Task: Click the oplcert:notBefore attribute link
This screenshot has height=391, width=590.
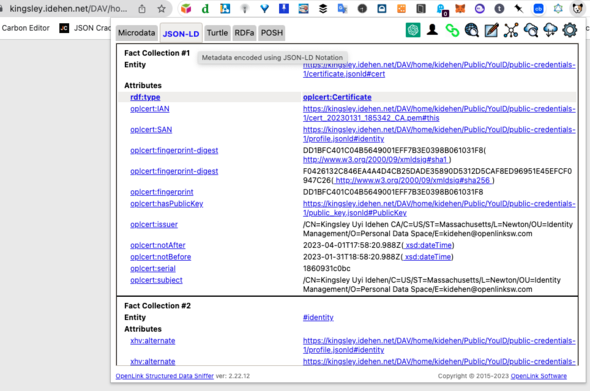Action: (161, 257)
